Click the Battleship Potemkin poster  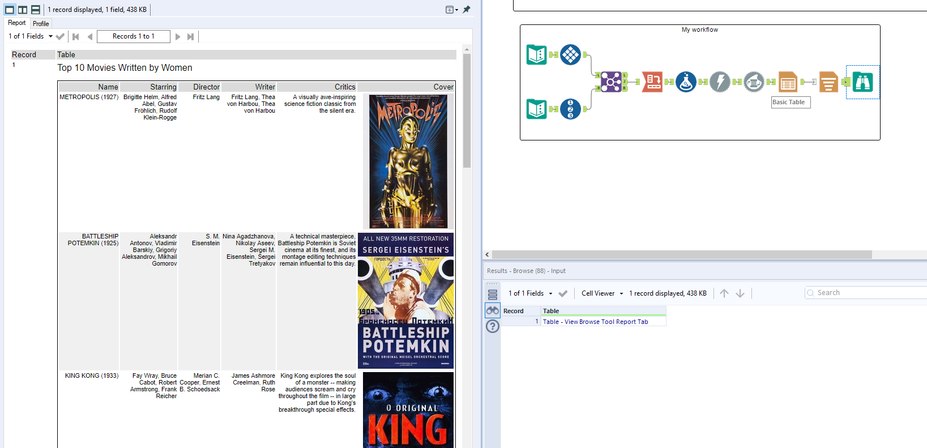[406, 301]
